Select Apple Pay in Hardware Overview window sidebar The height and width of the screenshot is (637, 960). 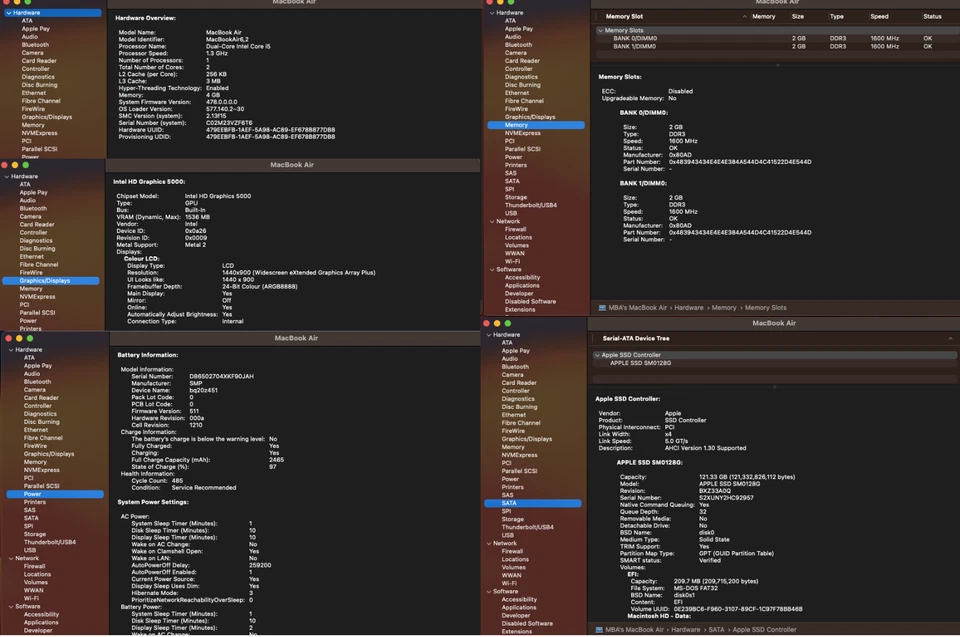(x=36, y=29)
